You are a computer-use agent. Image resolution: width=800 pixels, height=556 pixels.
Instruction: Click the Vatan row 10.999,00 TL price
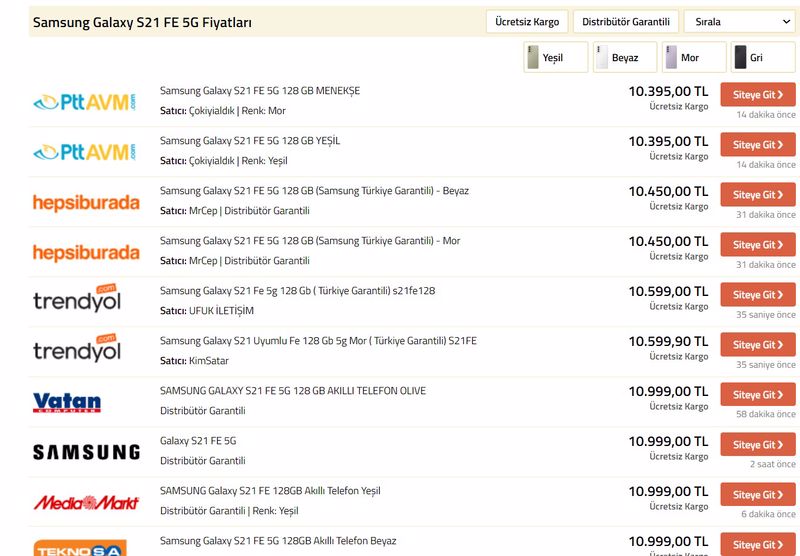pos(668,392)
